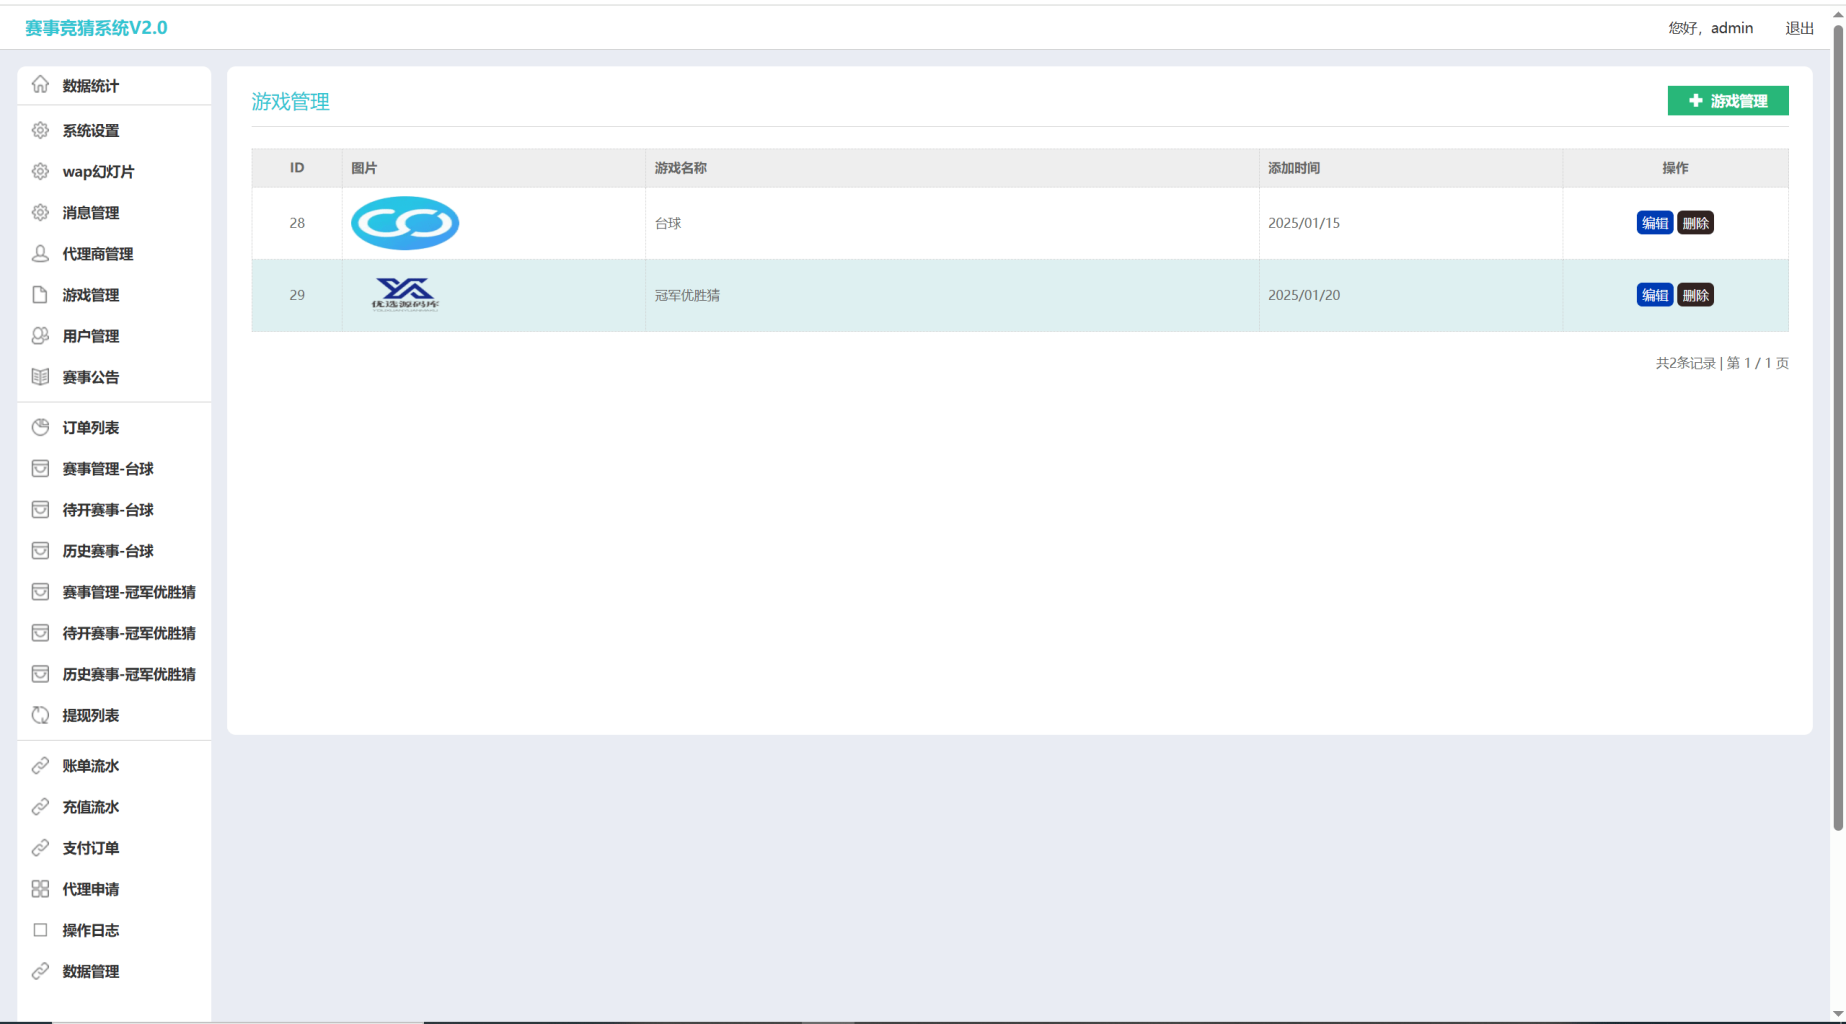Go to 历史赛事-冠军优胜猜 page
The width and height of the screenshot is (1846, 1024).
tap(129, 674)
